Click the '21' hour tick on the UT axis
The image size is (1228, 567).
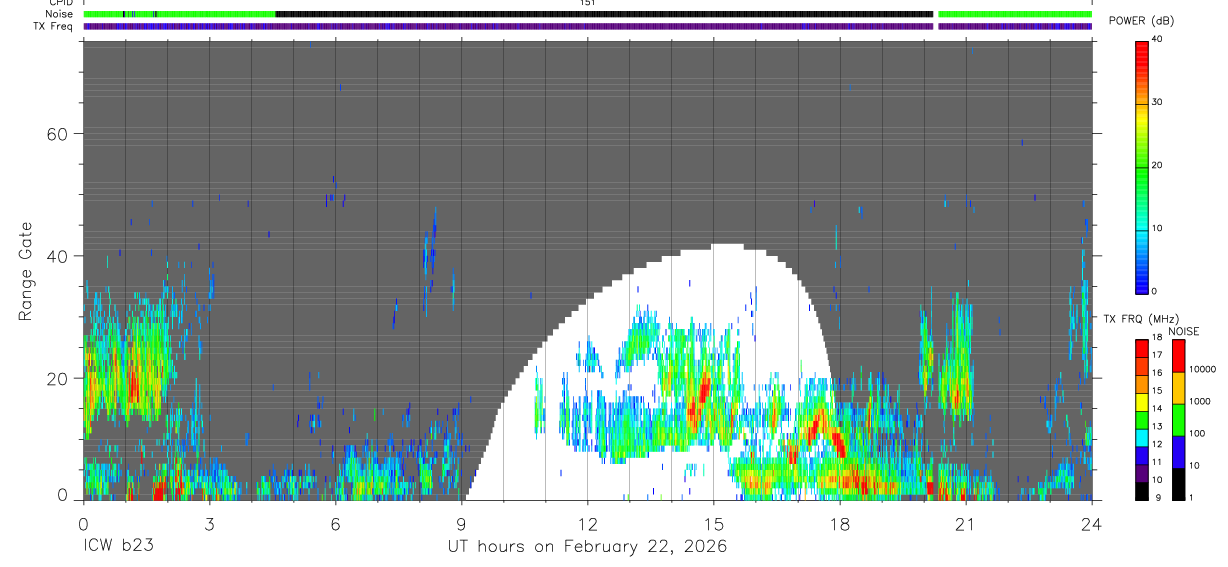[965, 523]
